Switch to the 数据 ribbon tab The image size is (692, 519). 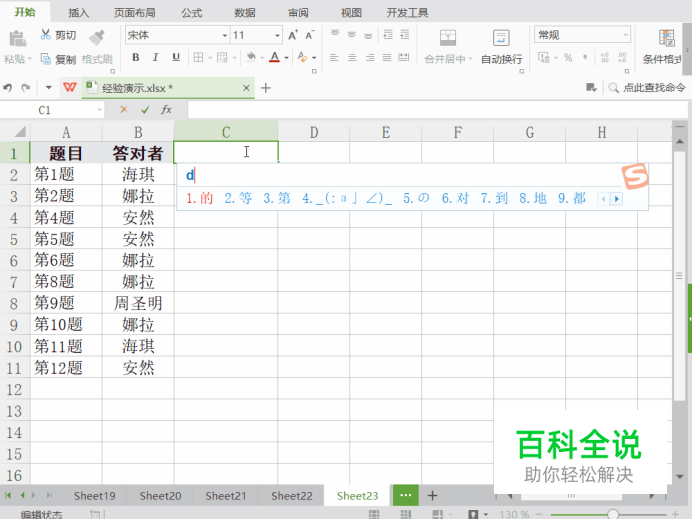tap(245, 12)
